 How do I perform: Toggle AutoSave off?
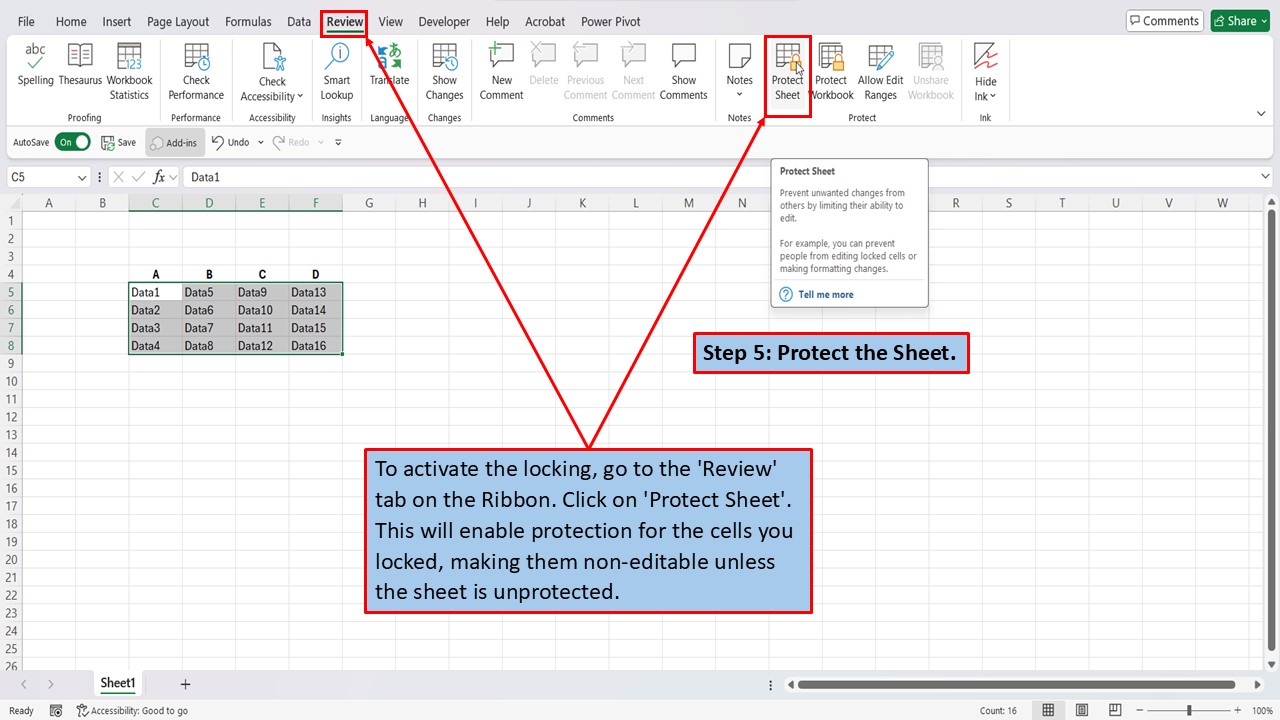72,142
